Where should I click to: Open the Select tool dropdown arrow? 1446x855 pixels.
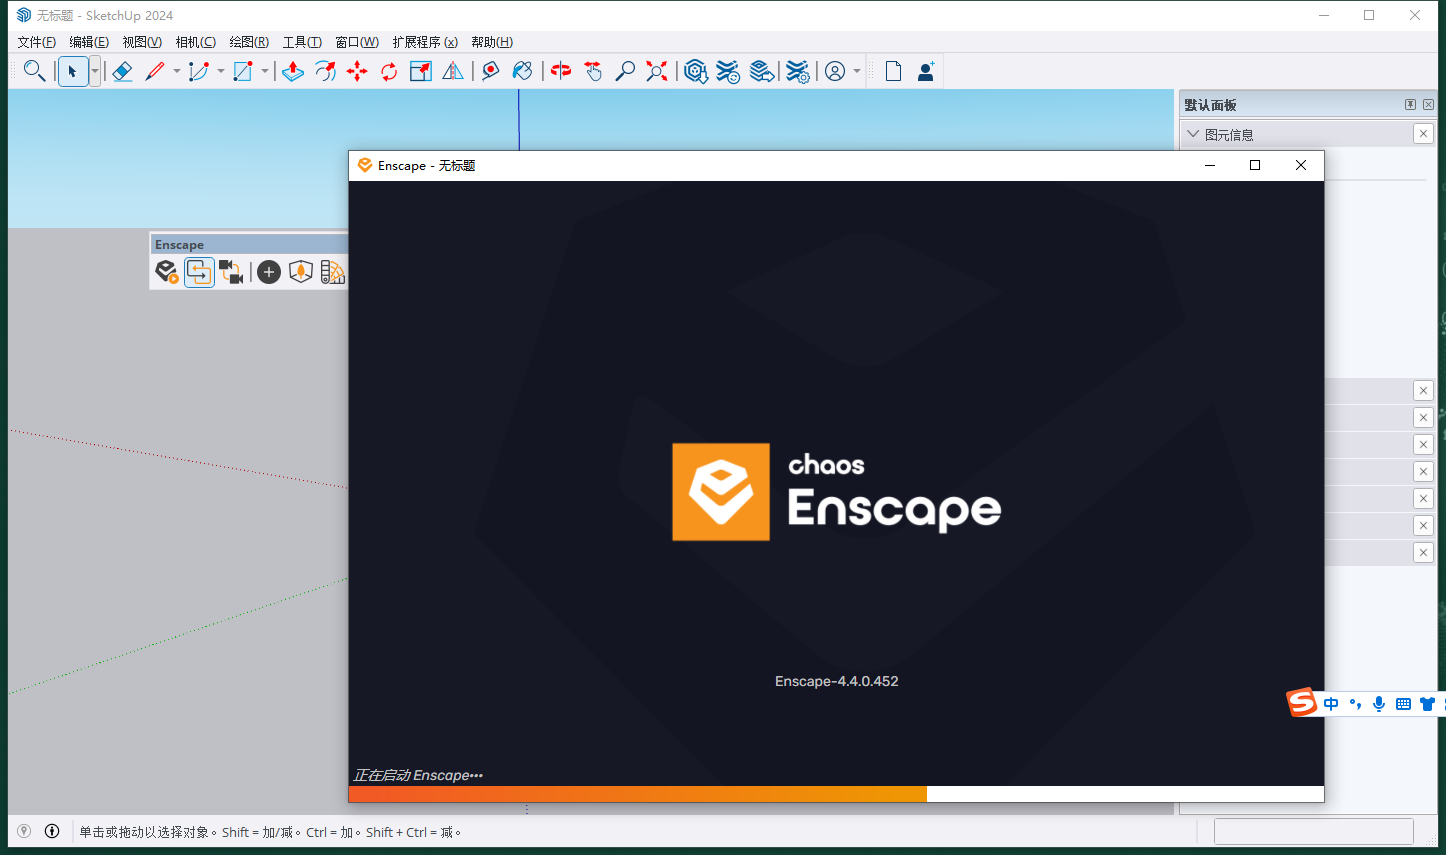click(x=95, y=71)
